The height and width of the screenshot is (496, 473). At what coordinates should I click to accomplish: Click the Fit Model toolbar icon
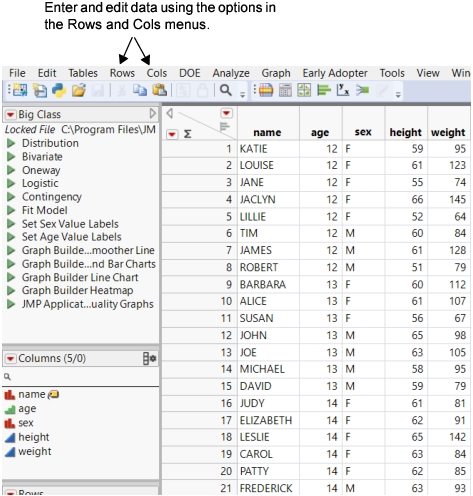(x=362, y=90)
